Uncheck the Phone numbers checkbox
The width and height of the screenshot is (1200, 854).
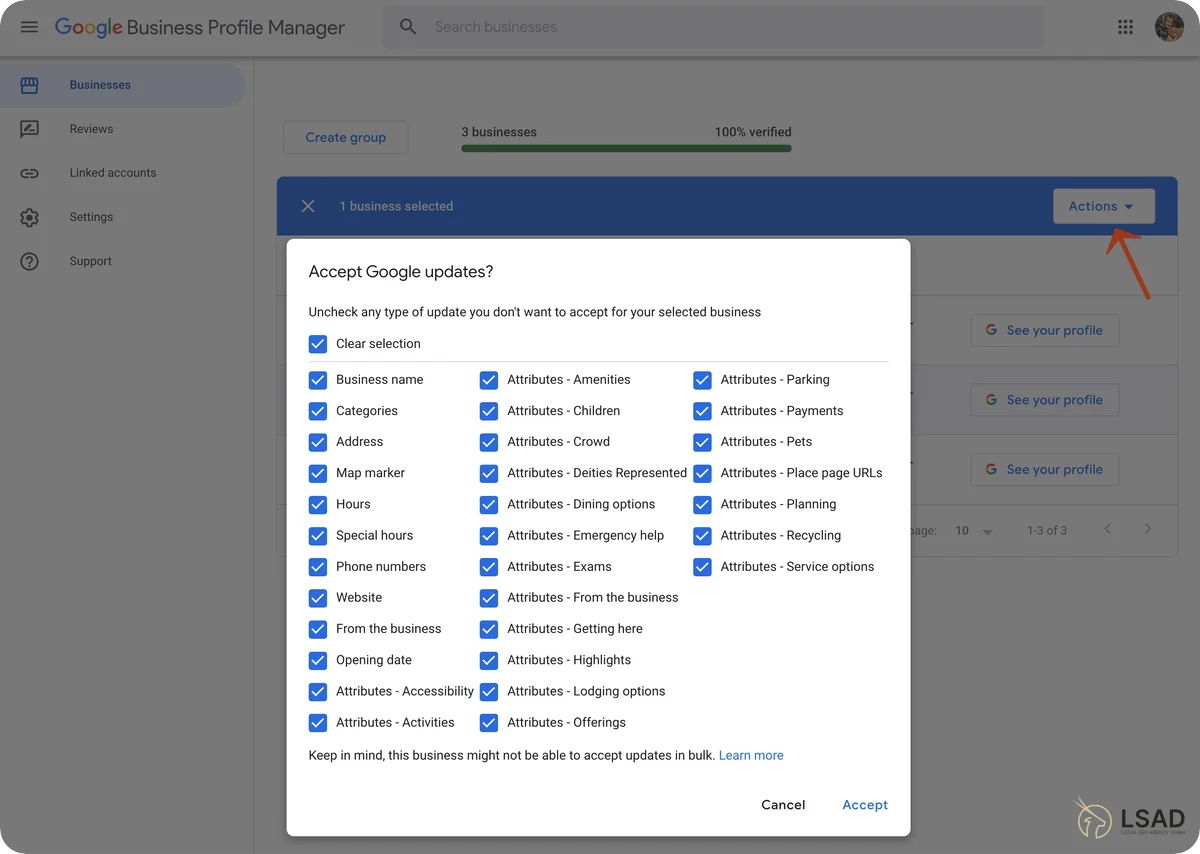tap(318, 567)
